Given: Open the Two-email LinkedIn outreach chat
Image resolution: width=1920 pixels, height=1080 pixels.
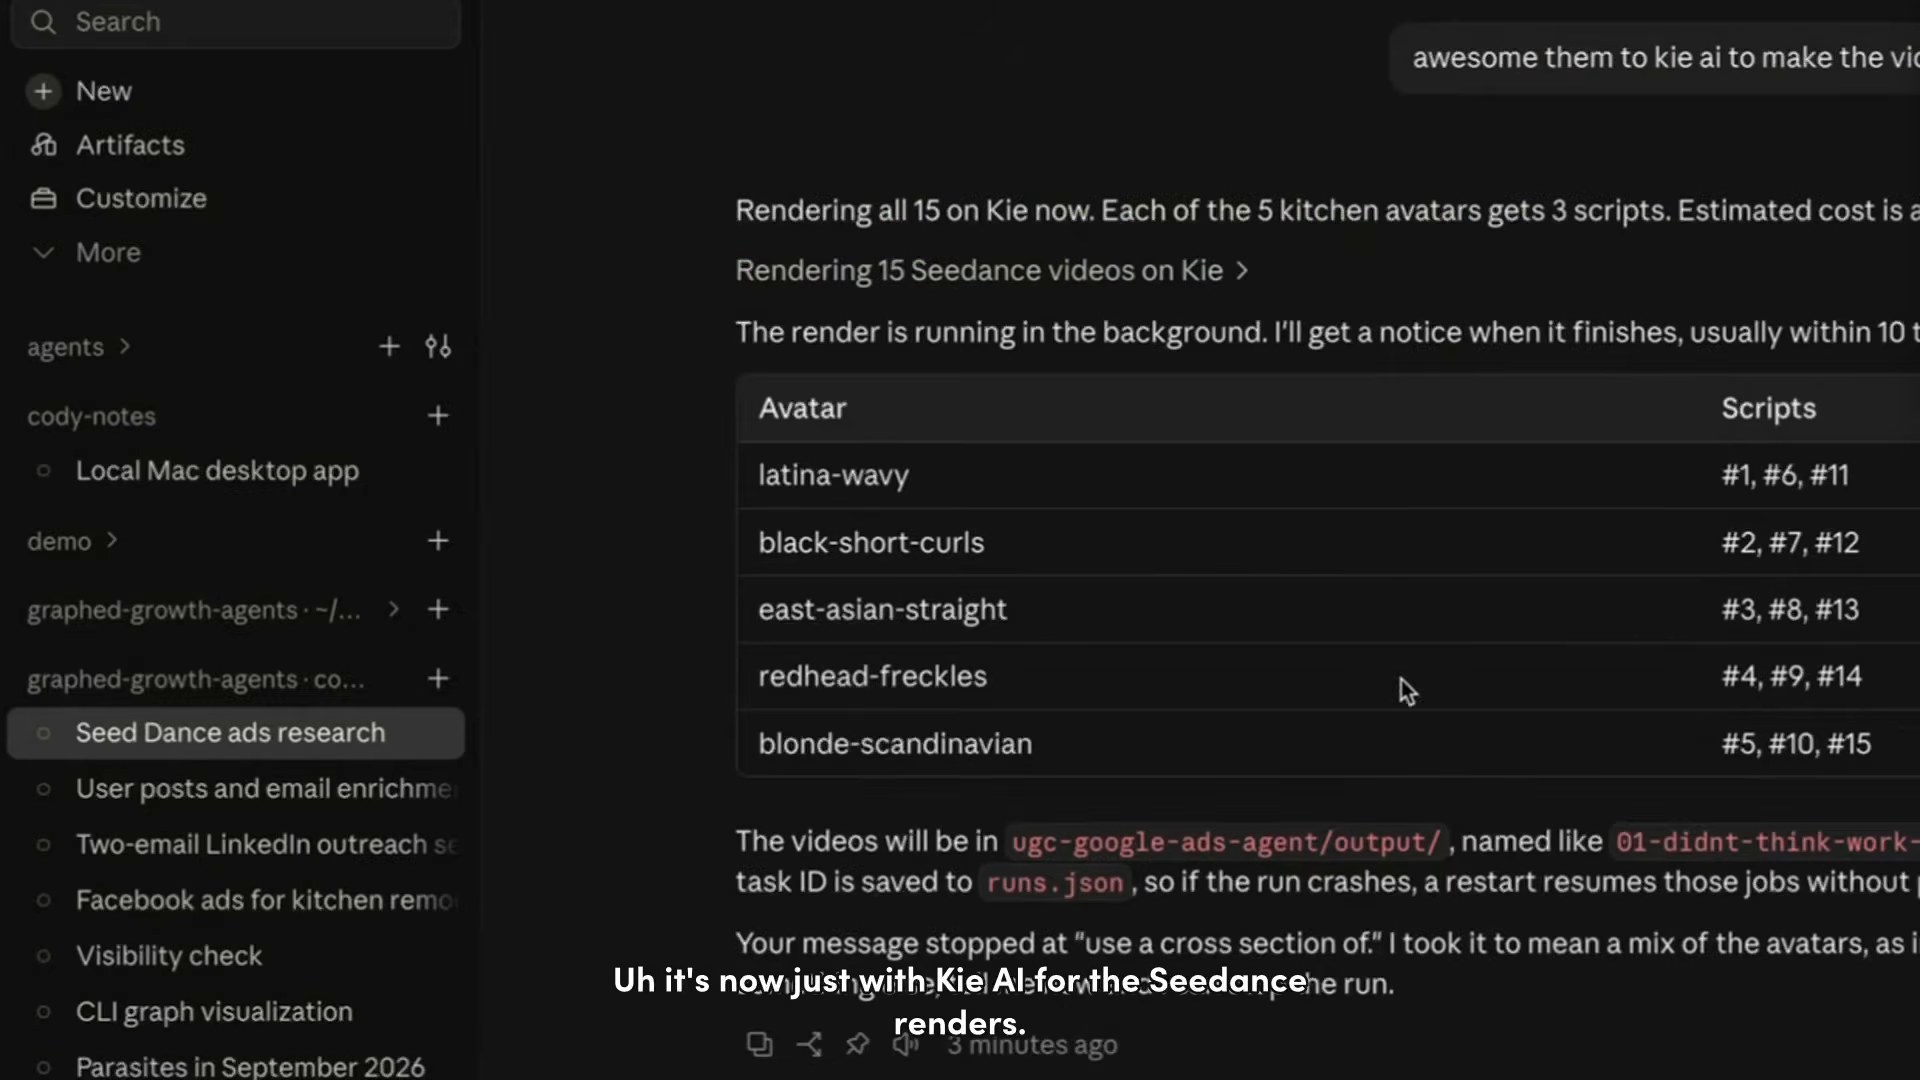Looking at the screenshot, I should (x=265, y=845).
